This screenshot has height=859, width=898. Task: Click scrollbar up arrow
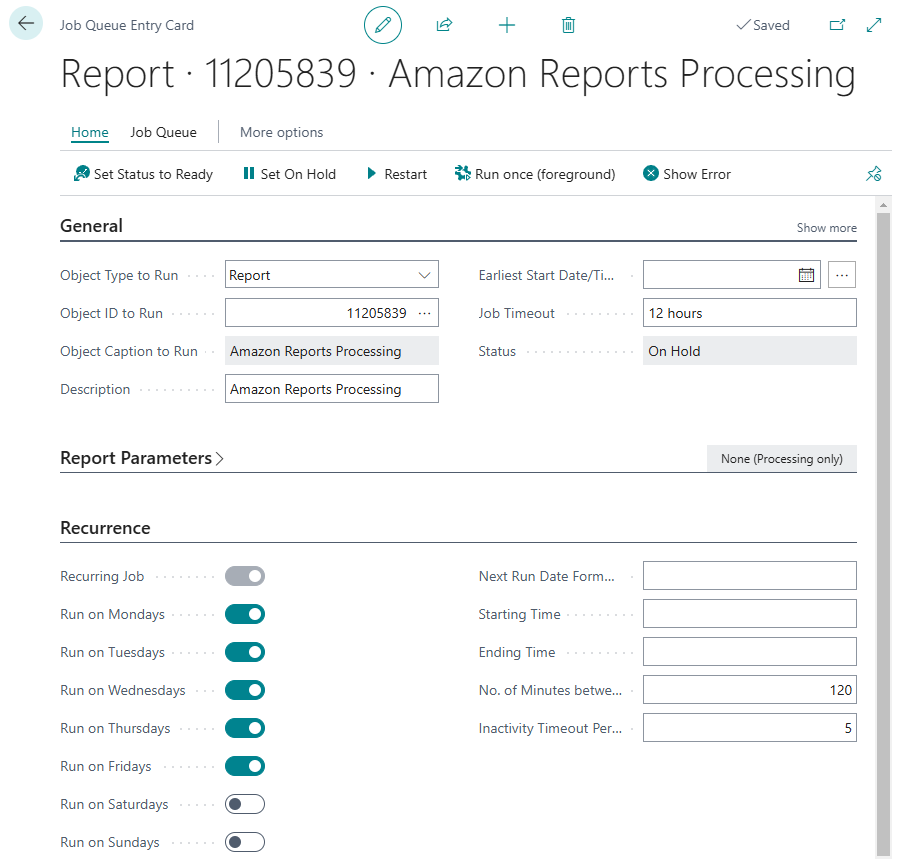pos(884,204)
